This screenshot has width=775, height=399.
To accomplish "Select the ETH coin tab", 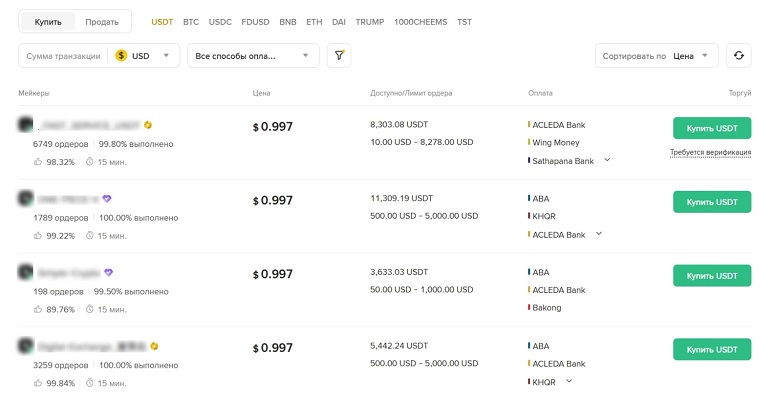I will (x=314, y=22).
